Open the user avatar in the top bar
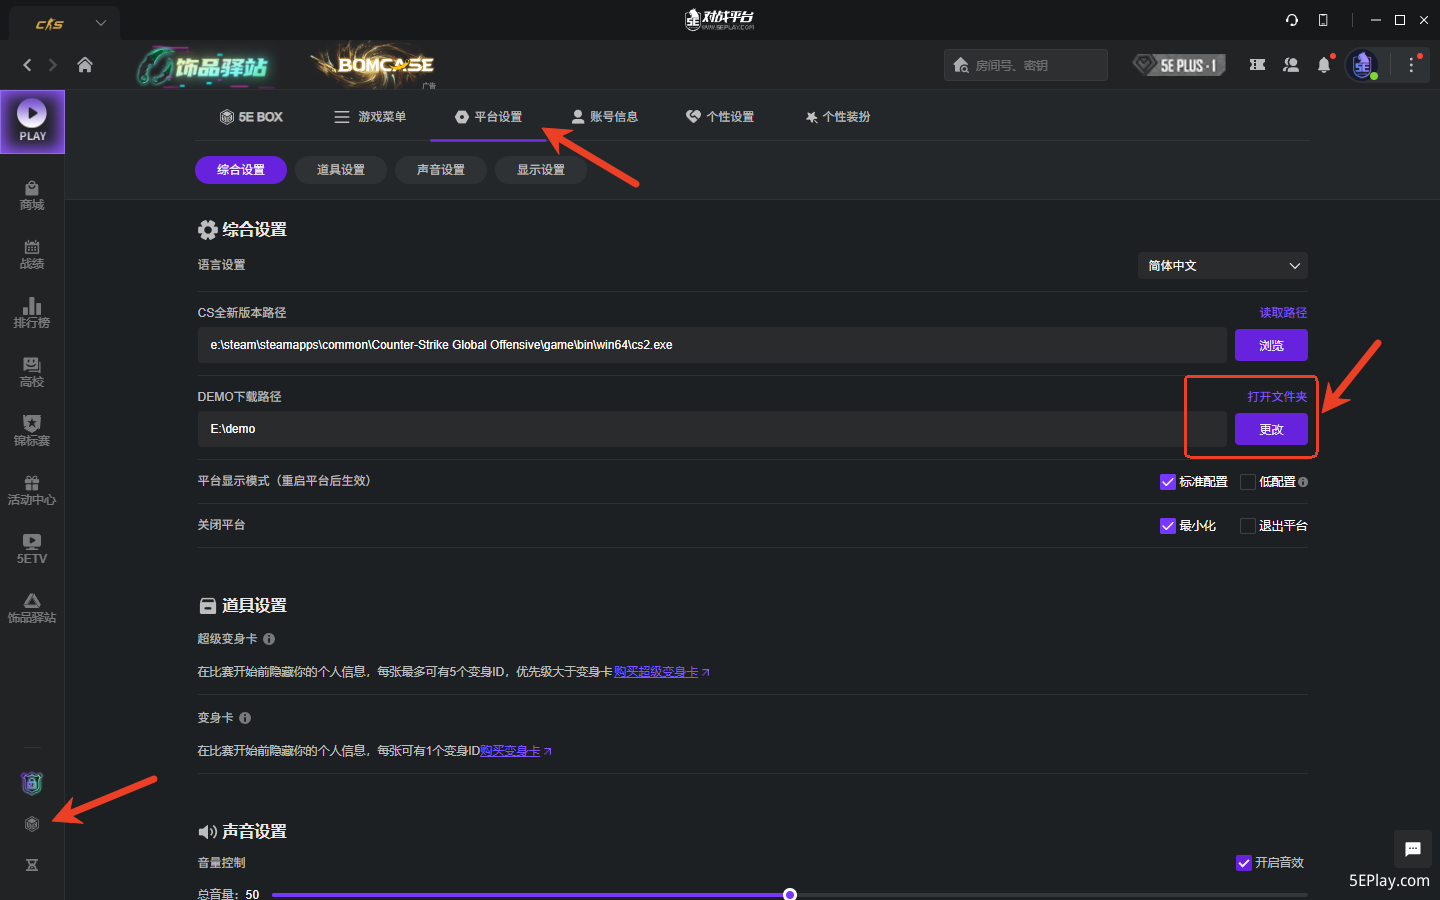This screenshot has height=900, width=1440. pyautogui.click(x=1362, y=65)
